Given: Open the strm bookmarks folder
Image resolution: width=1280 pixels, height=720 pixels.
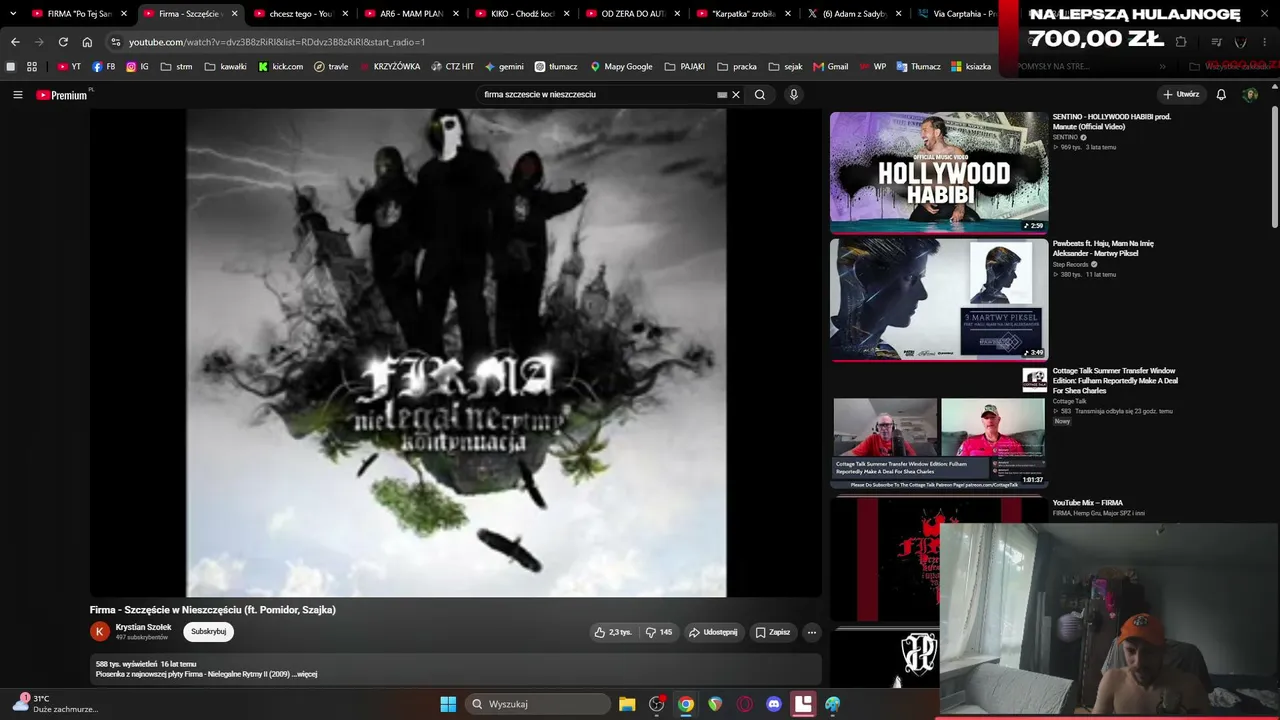Looking at the screenshot, I should [176, 67].
